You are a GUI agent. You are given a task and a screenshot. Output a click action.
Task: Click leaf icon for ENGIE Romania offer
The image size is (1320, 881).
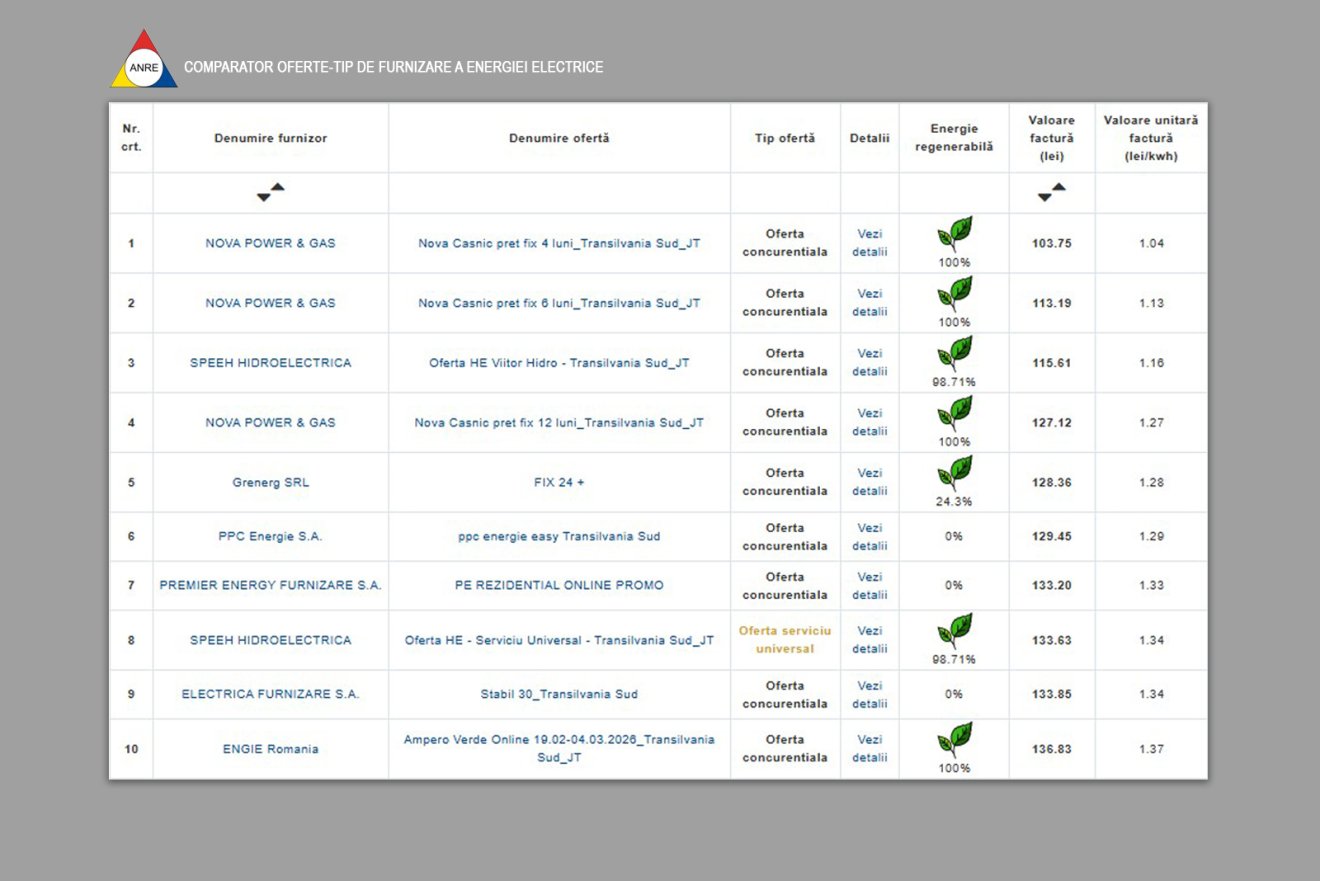(954, 740)
